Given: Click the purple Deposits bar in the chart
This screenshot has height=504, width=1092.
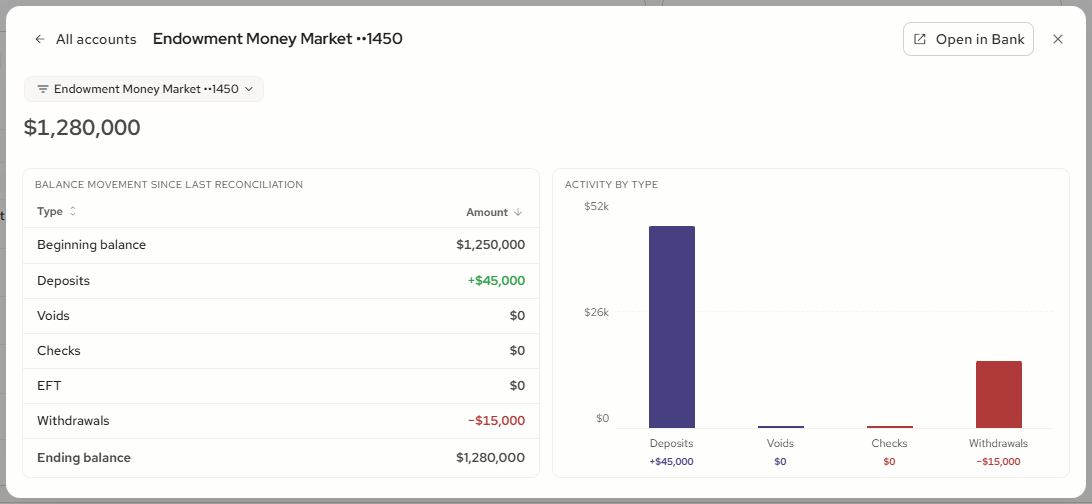Looking at the screenshot, I should (x=671, y=326).
